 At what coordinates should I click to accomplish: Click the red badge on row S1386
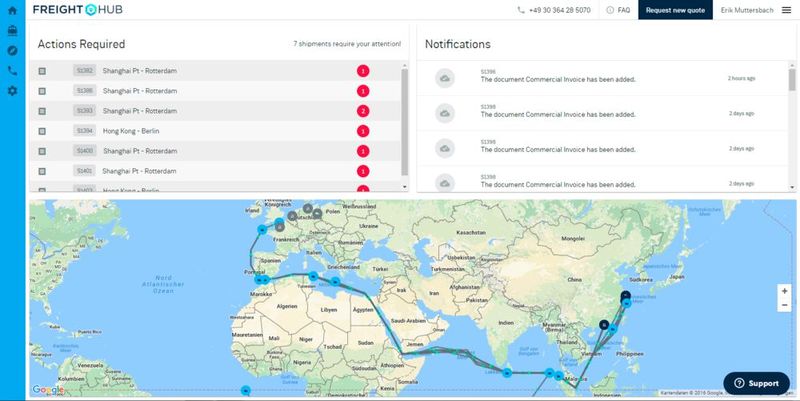363,91
